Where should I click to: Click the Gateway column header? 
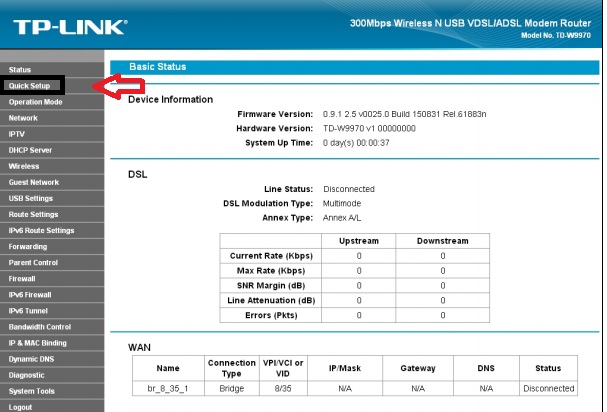point(418,368)
